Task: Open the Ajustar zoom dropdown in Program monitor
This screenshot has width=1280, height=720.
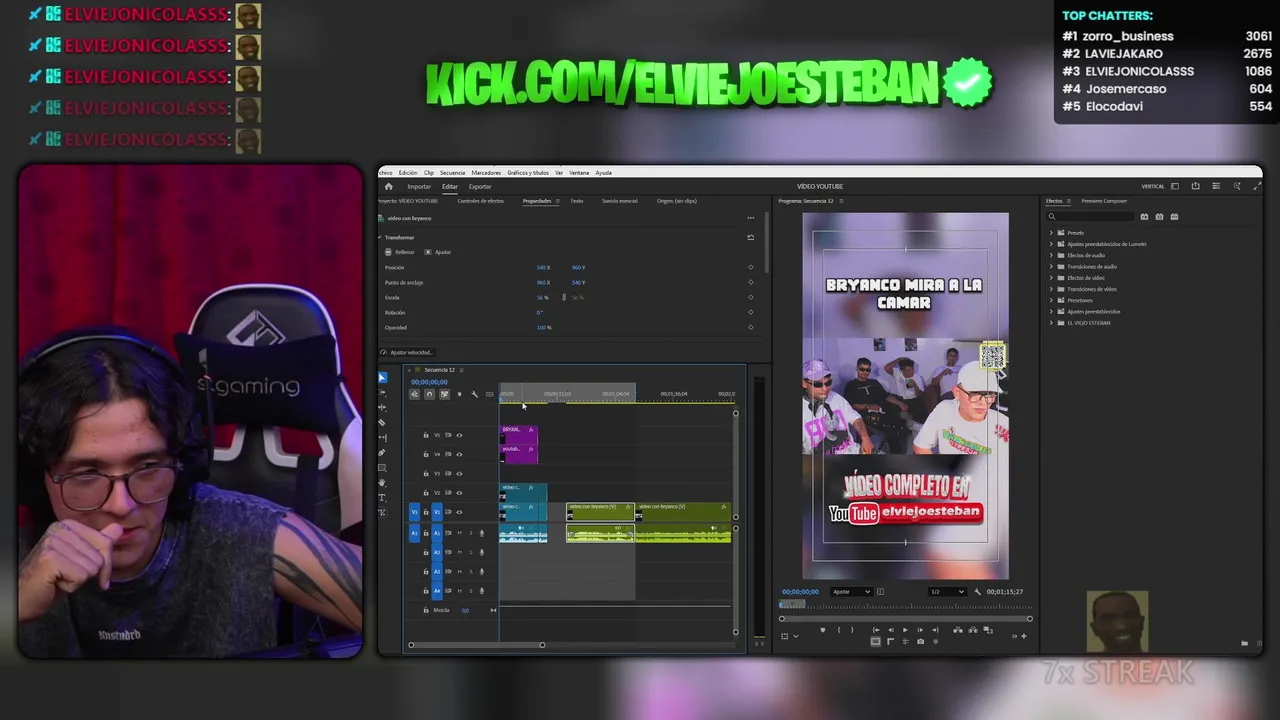Action: point(852,592)
